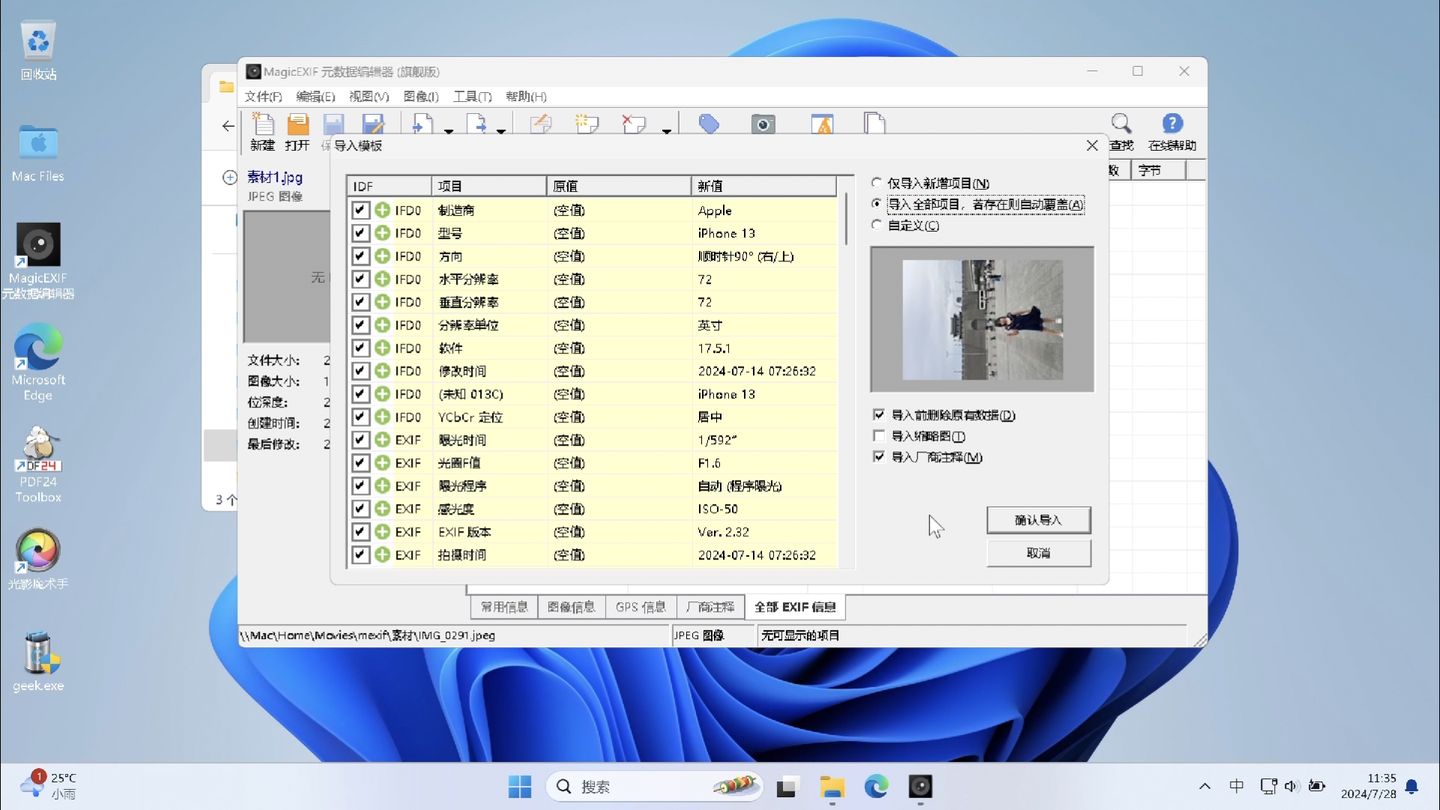Click taskbar 搜索 search box
The height and width of the screenshot is (810, 1440).
tap(653, 786)
